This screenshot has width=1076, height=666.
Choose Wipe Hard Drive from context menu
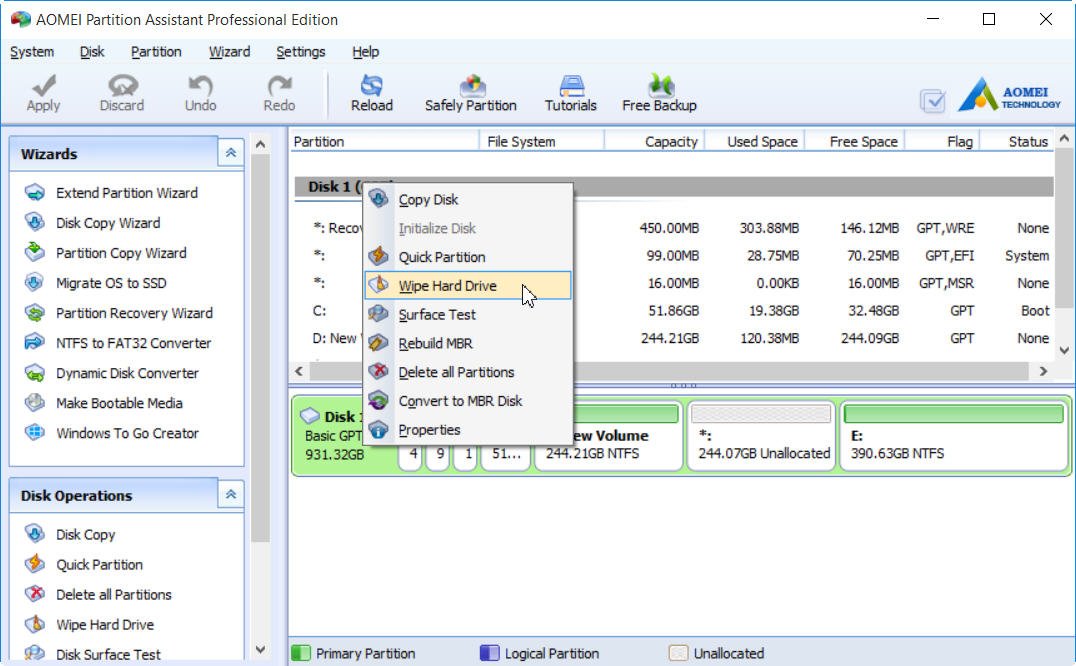pos(468,285)
